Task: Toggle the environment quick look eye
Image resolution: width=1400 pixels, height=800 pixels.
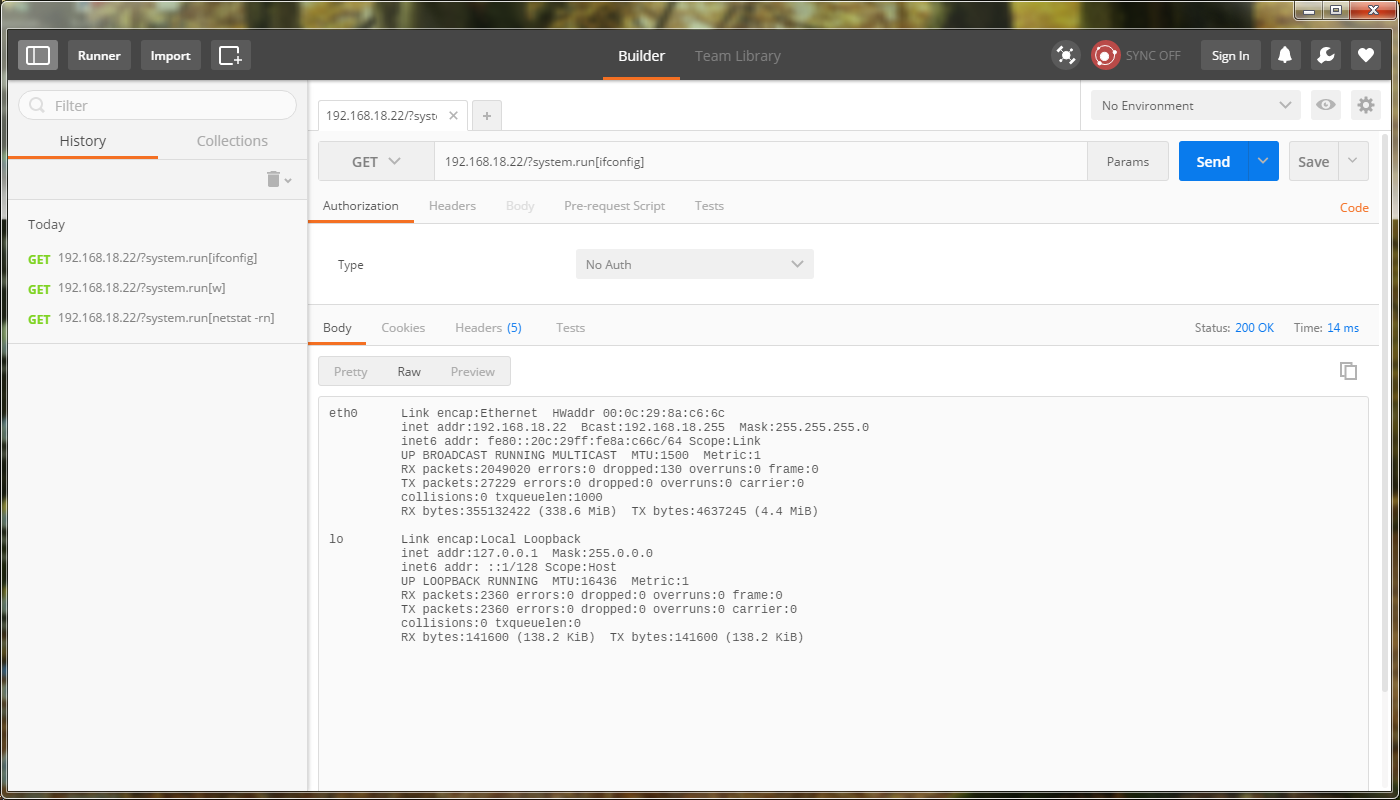Action: click(1326, 105)
